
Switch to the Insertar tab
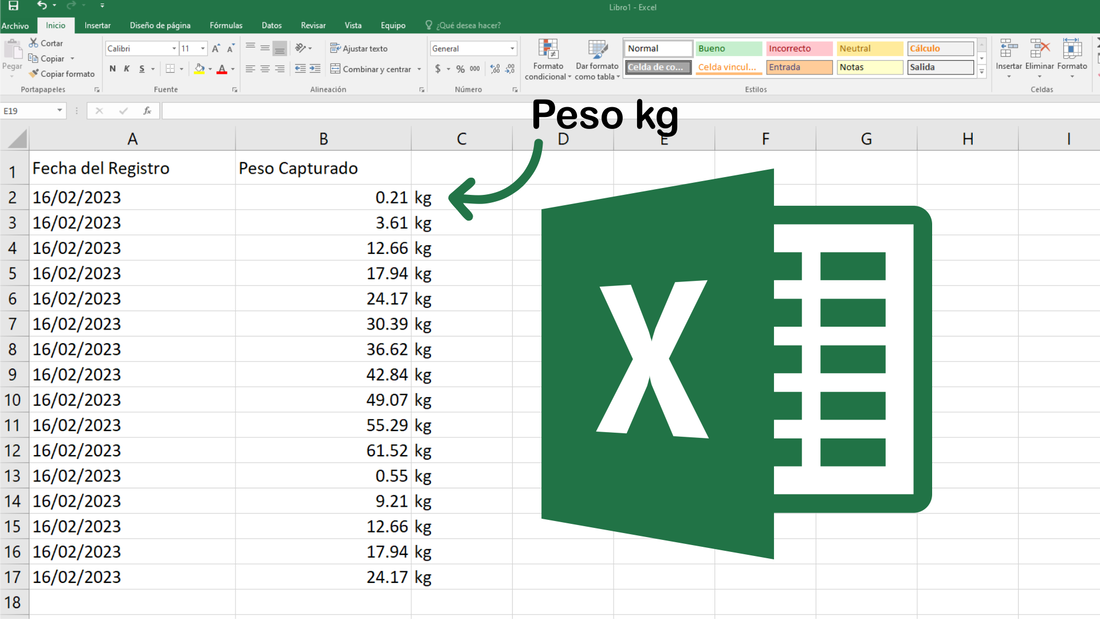click(98, 25)
